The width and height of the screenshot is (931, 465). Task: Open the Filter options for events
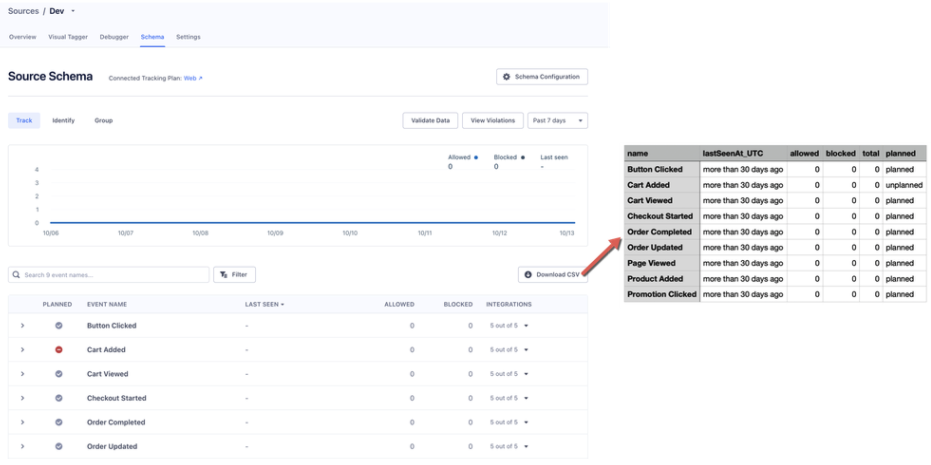pos(235,274)
